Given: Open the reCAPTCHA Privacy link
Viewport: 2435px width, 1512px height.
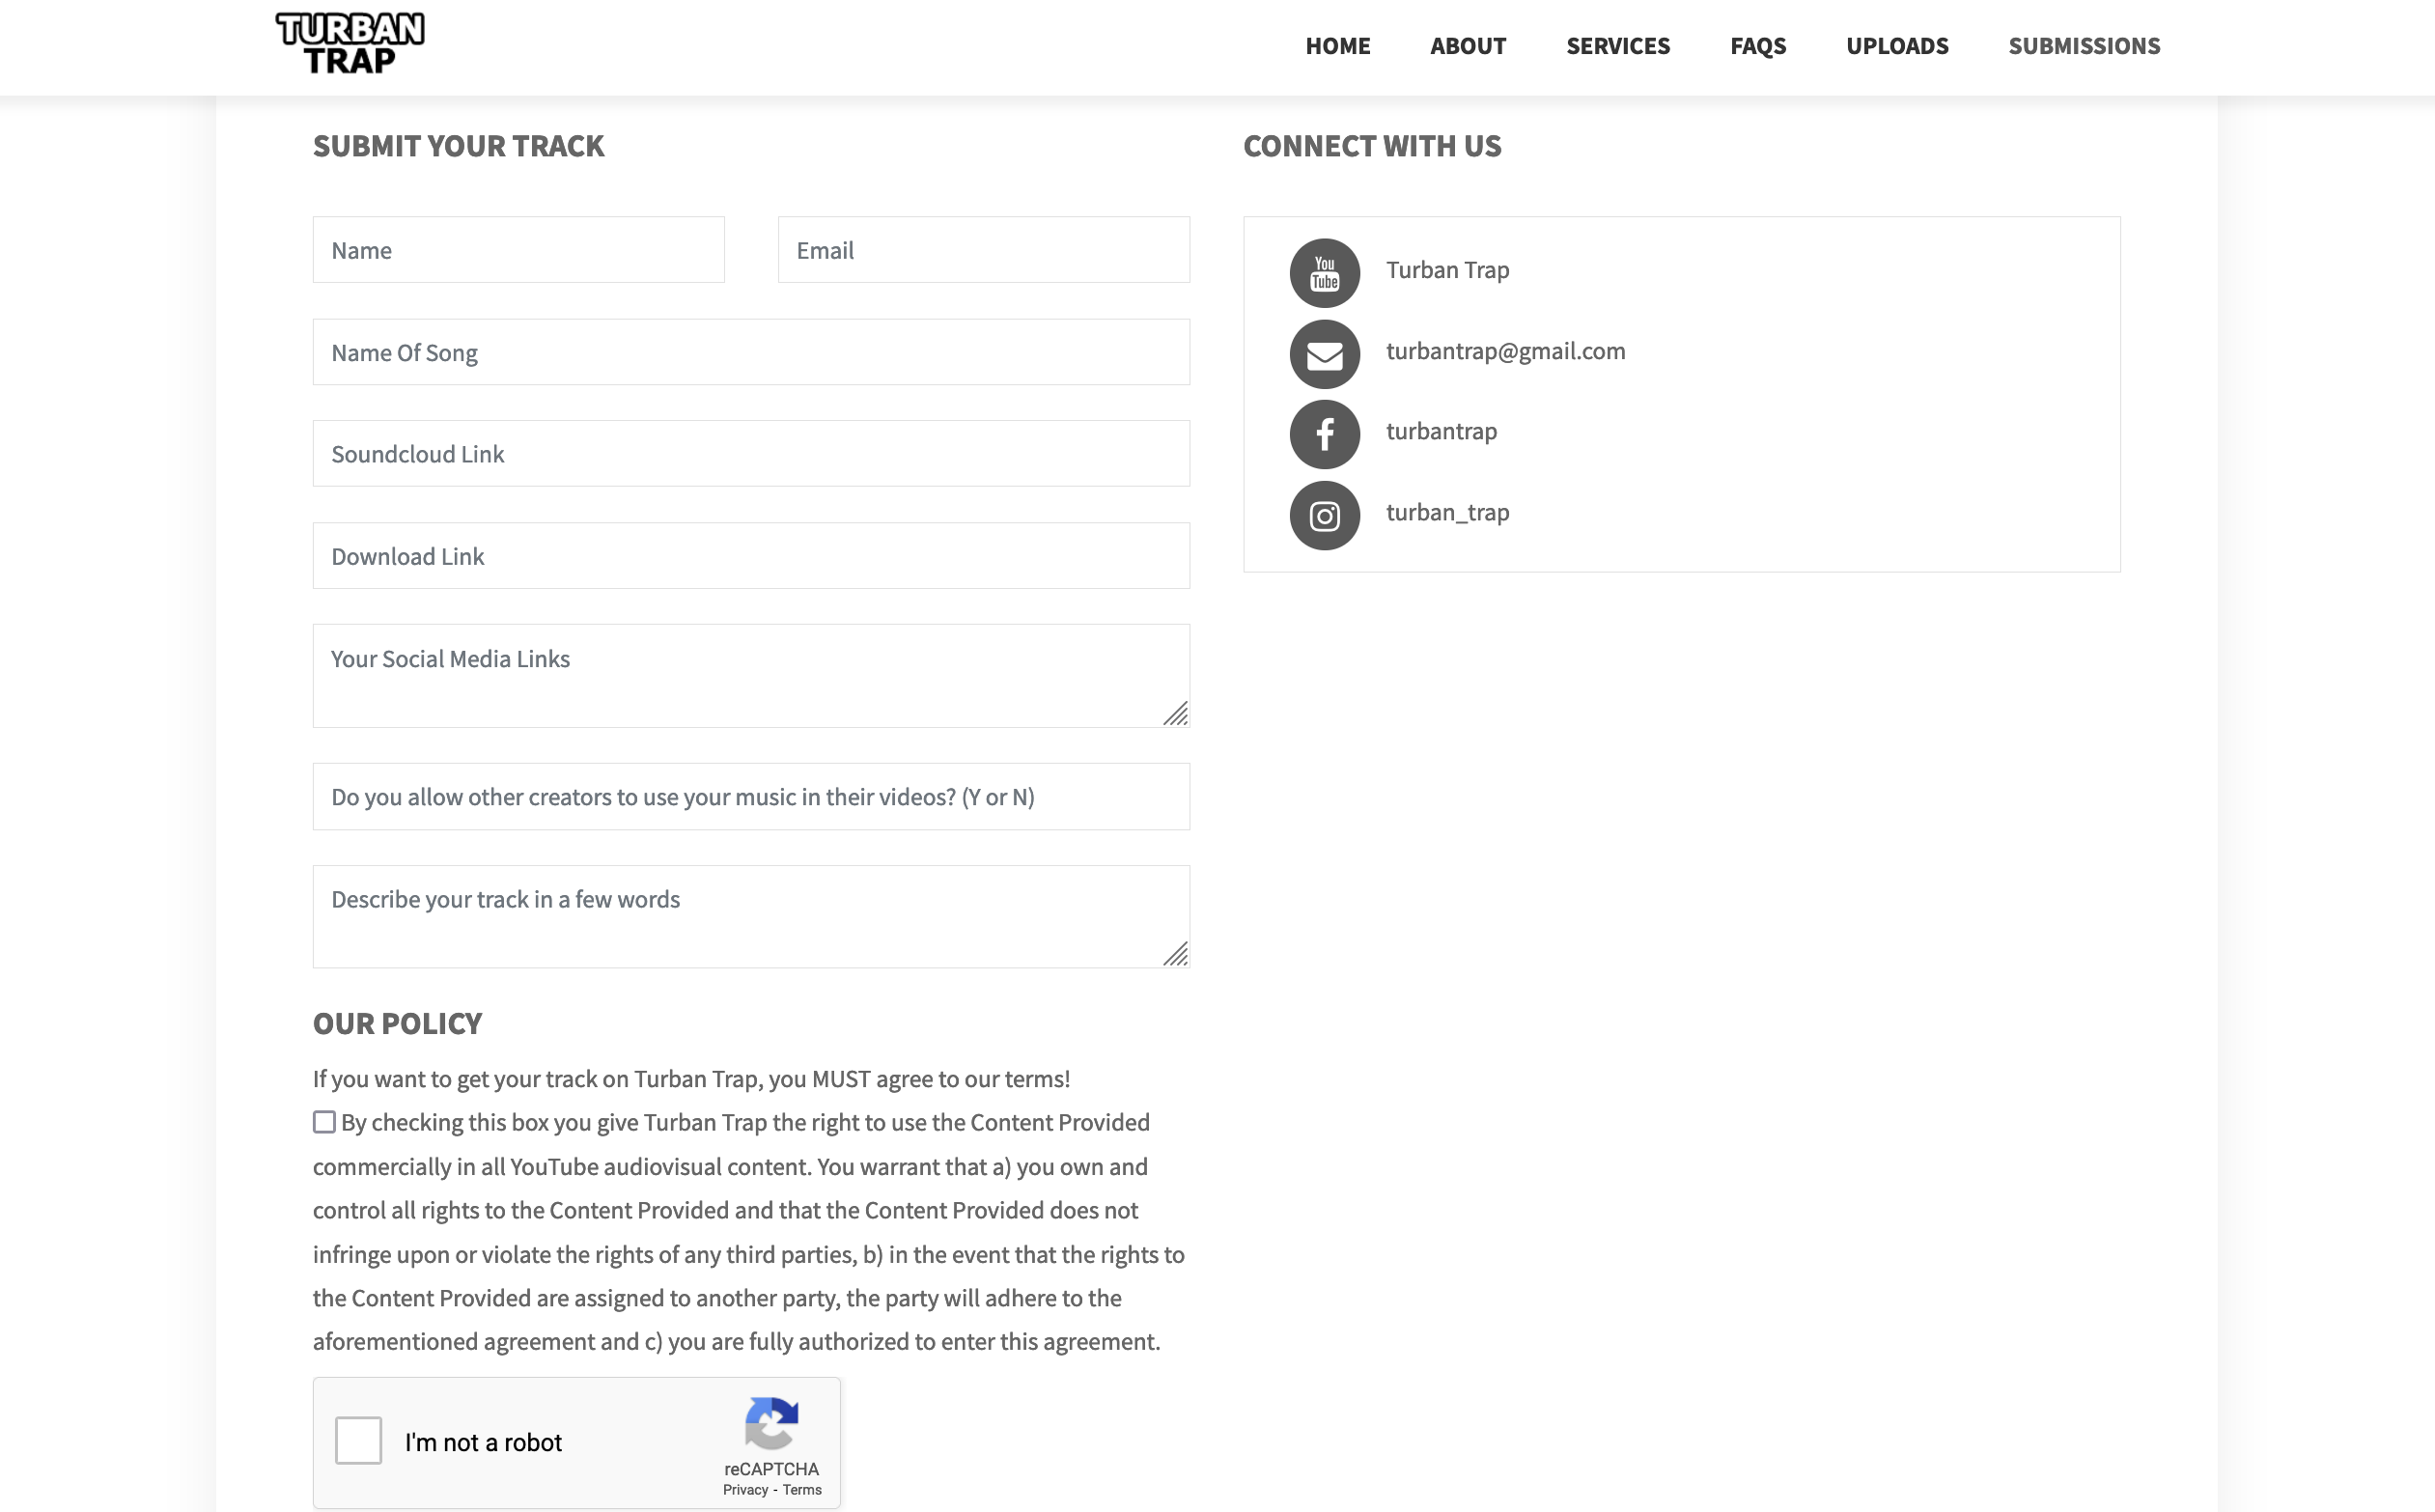Looking at the screenshot, I should click(x=745, y=1490).
